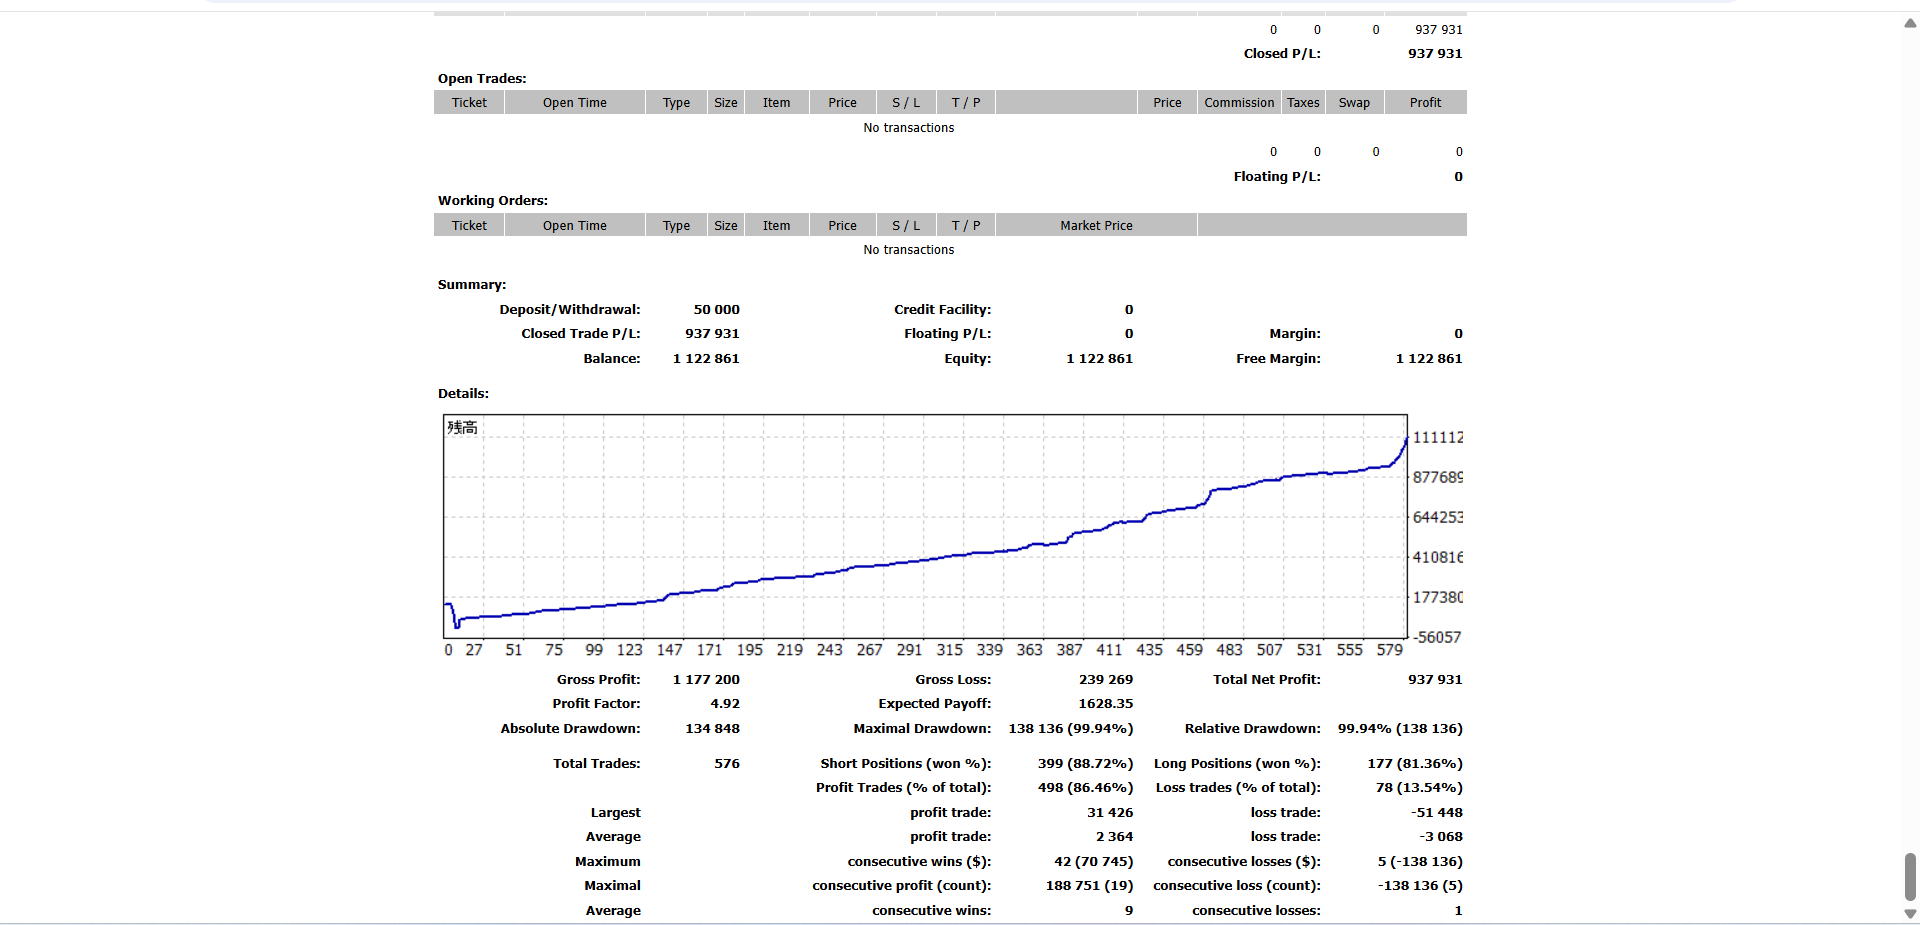The height and width of the screenshot is (925, 1920).
Task: Click Commission column header in Open Trades
Action: 1238,103
